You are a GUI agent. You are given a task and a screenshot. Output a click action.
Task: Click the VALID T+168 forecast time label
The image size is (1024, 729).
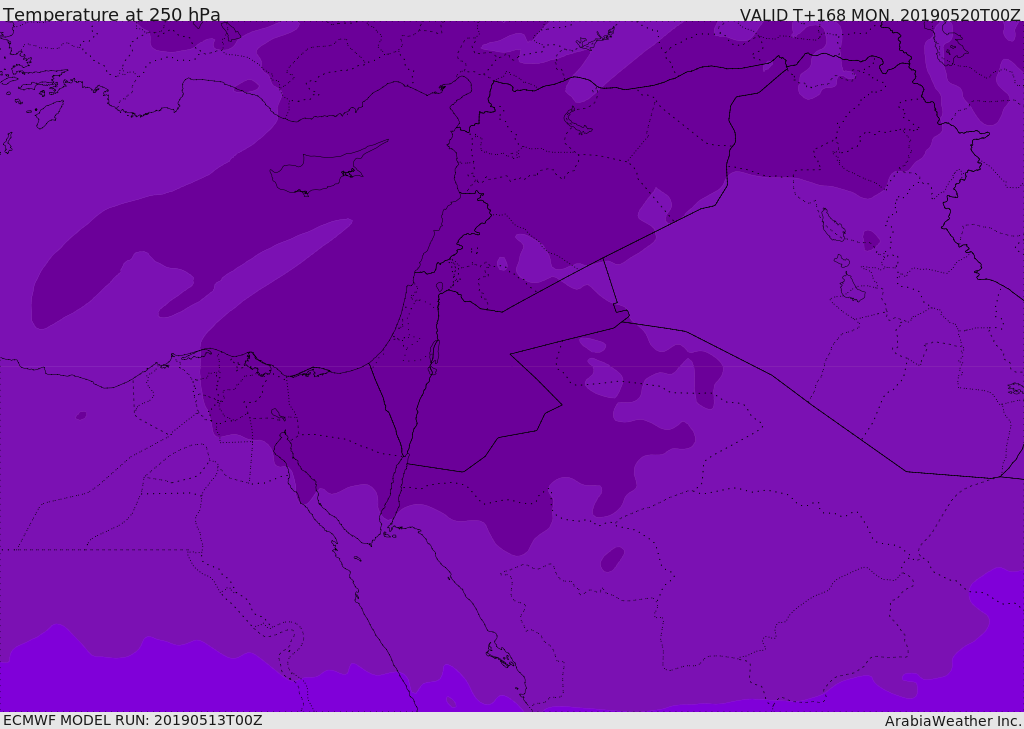pos(880,15)
